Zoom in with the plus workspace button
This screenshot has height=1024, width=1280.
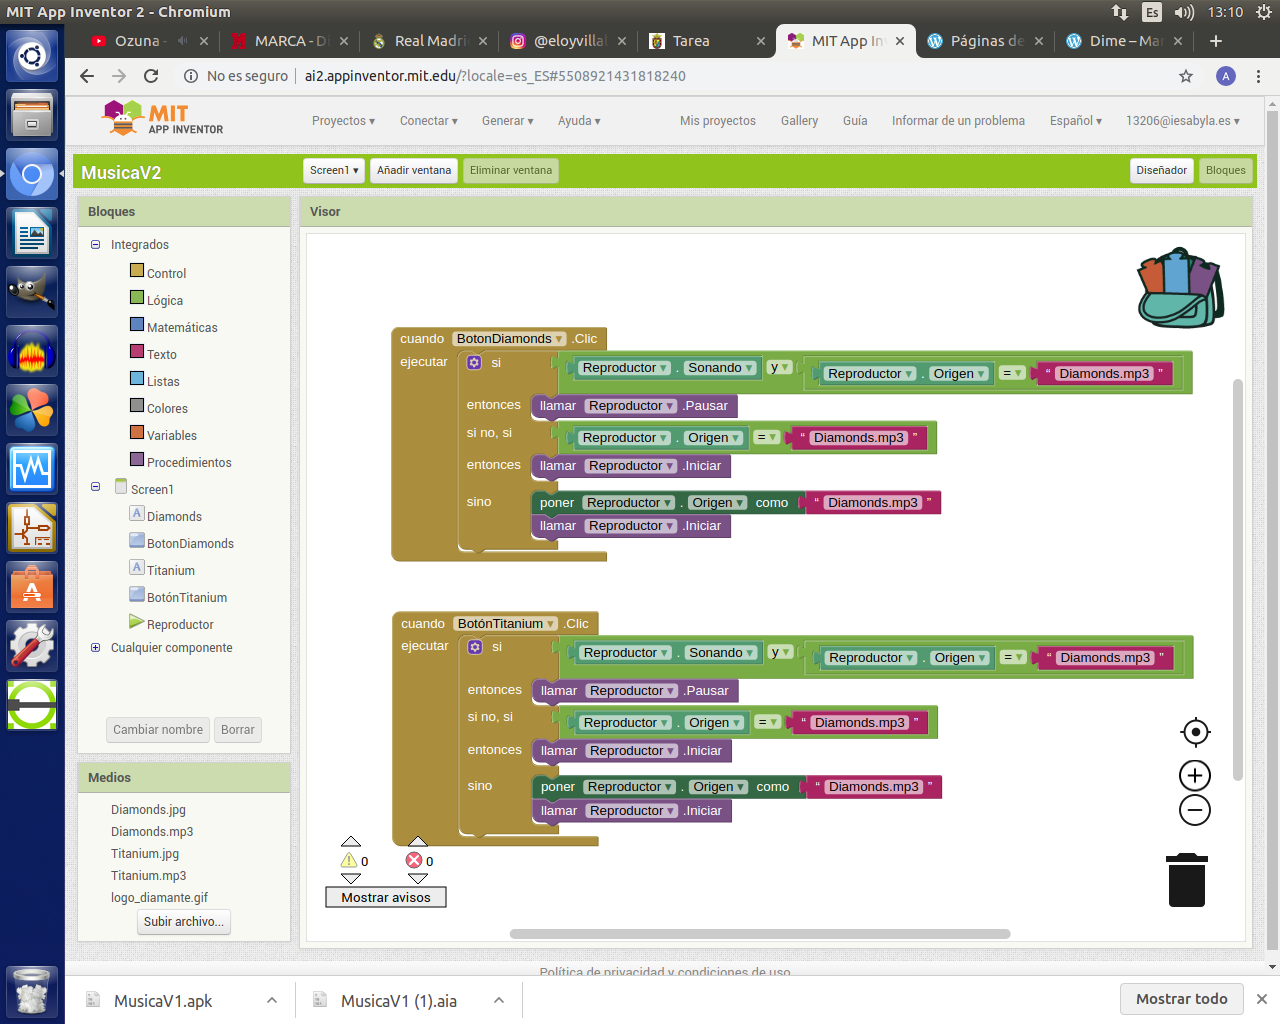[x=1195, y=775]
